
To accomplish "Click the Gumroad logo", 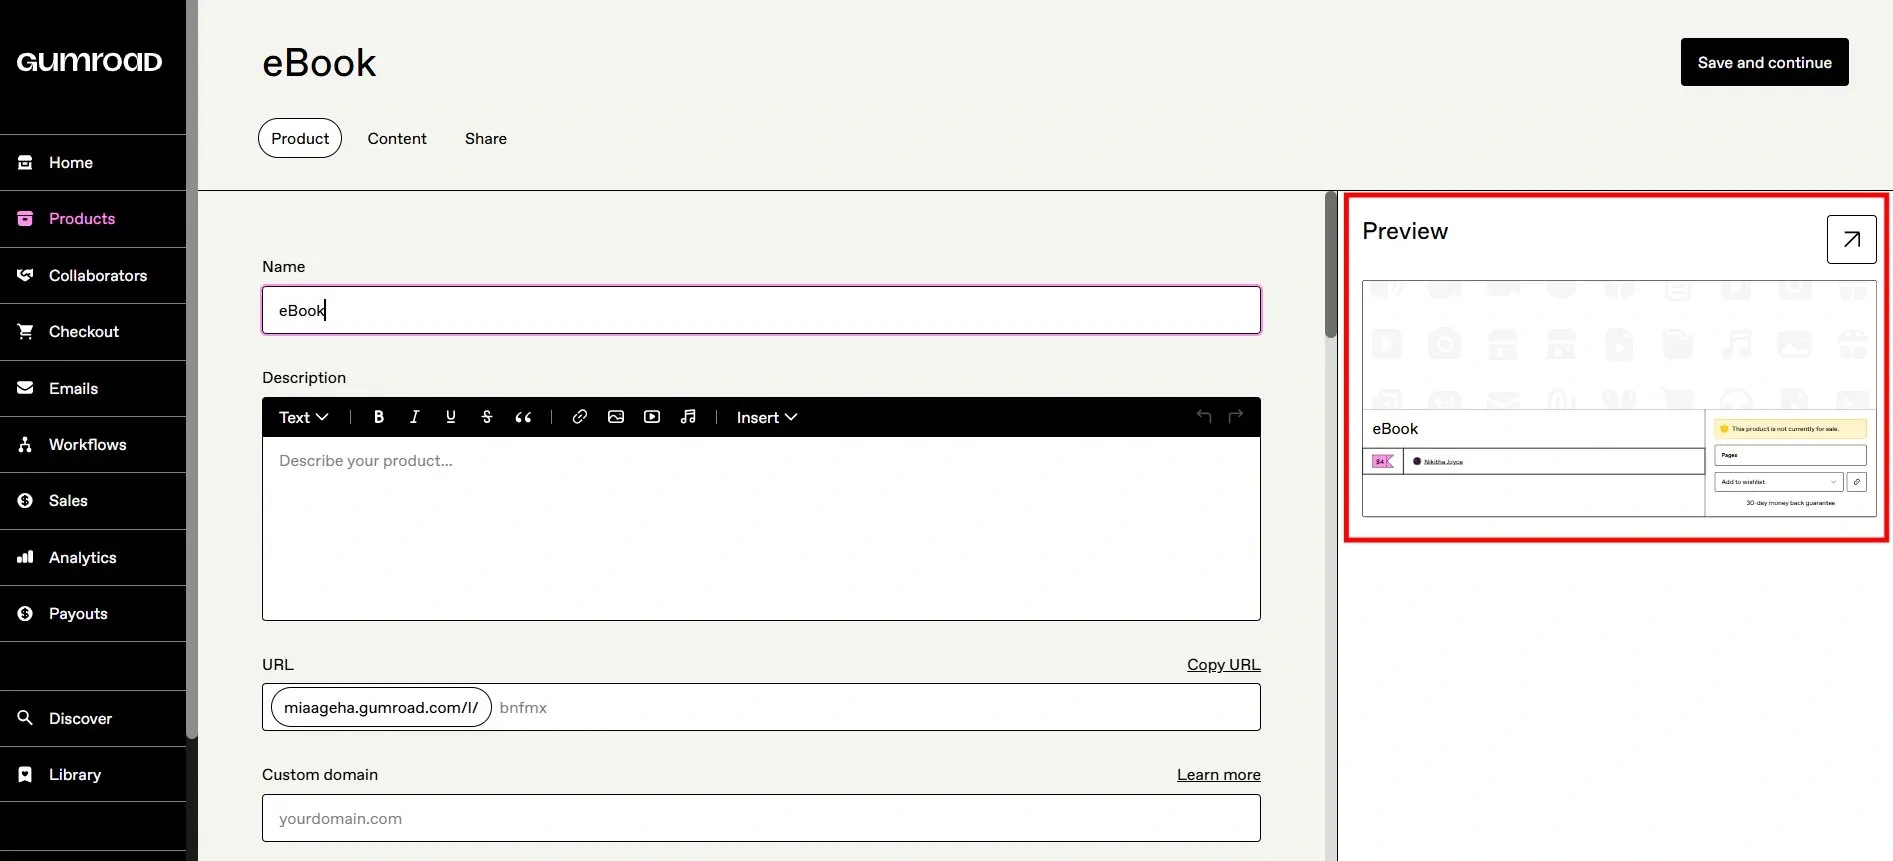I will tap(89, 62).
